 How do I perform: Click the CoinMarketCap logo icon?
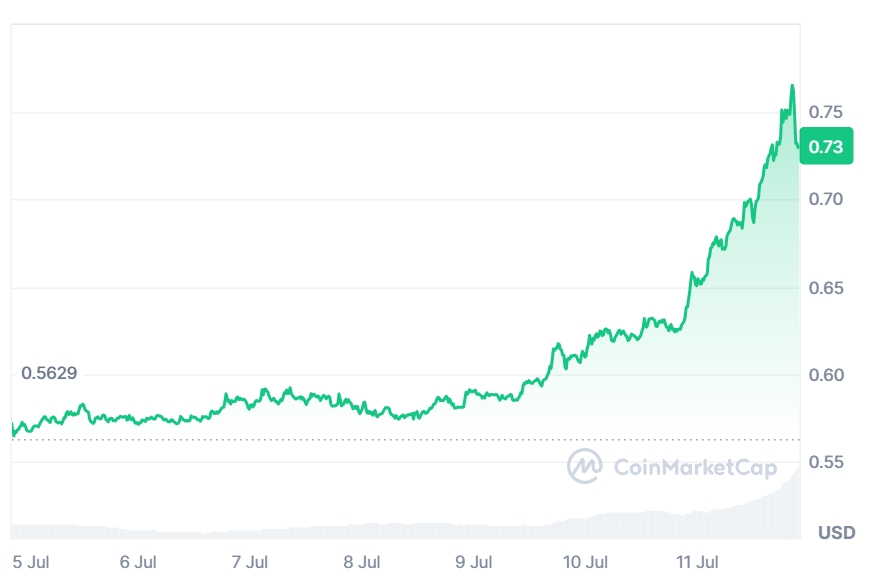[585, 465]
